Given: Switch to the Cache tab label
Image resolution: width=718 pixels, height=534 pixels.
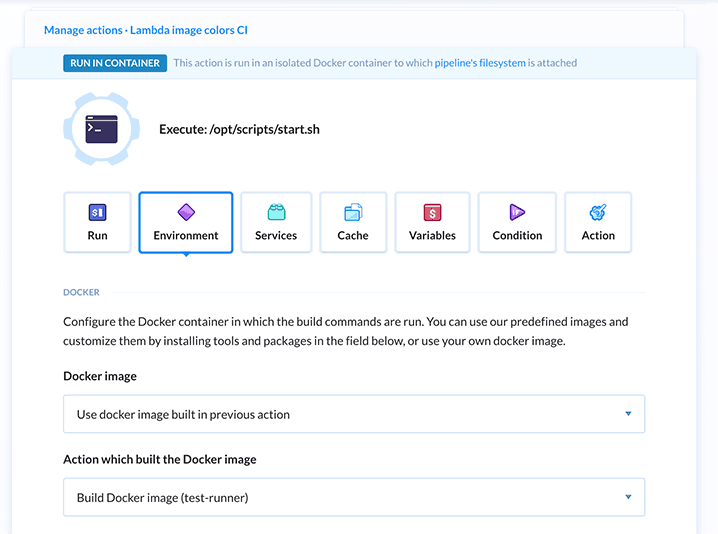Looking at the screenshot, I should point(353,236).
